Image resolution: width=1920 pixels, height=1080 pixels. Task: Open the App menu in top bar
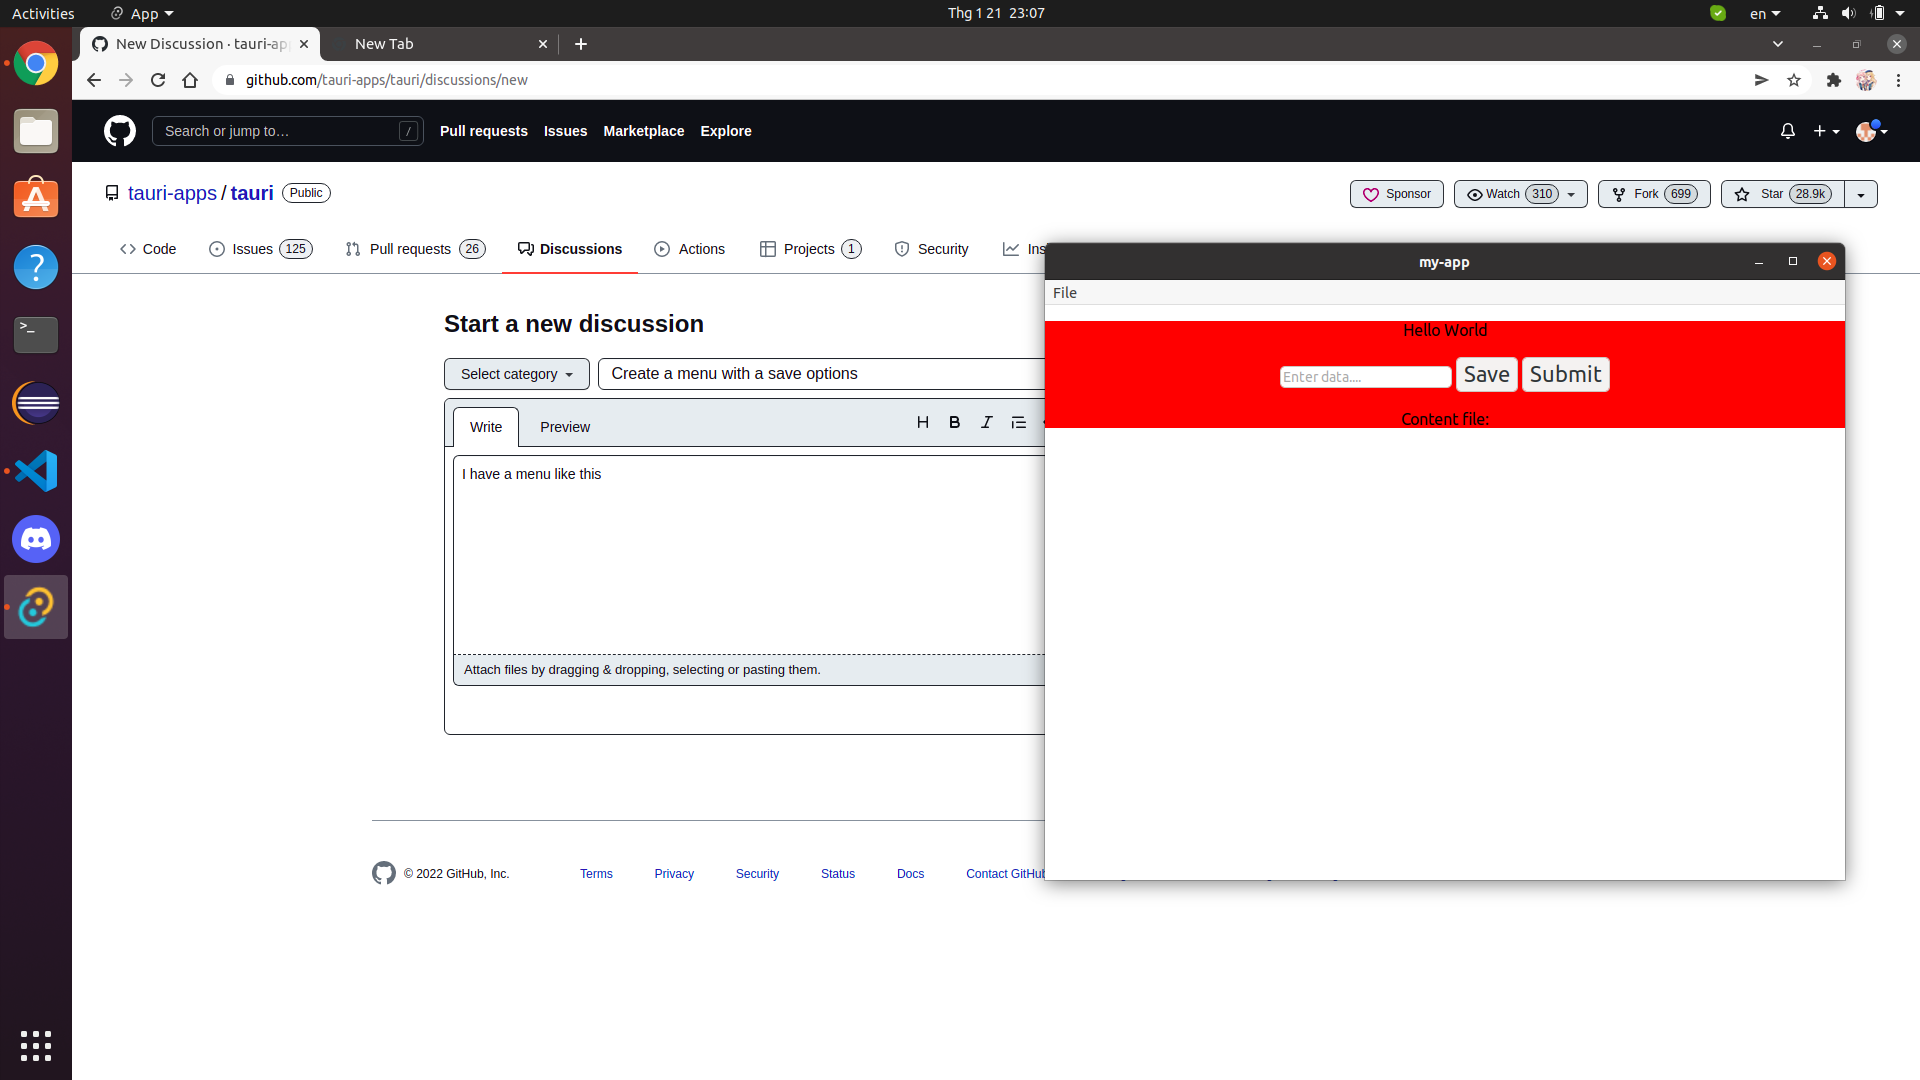(x=142, y=13)
